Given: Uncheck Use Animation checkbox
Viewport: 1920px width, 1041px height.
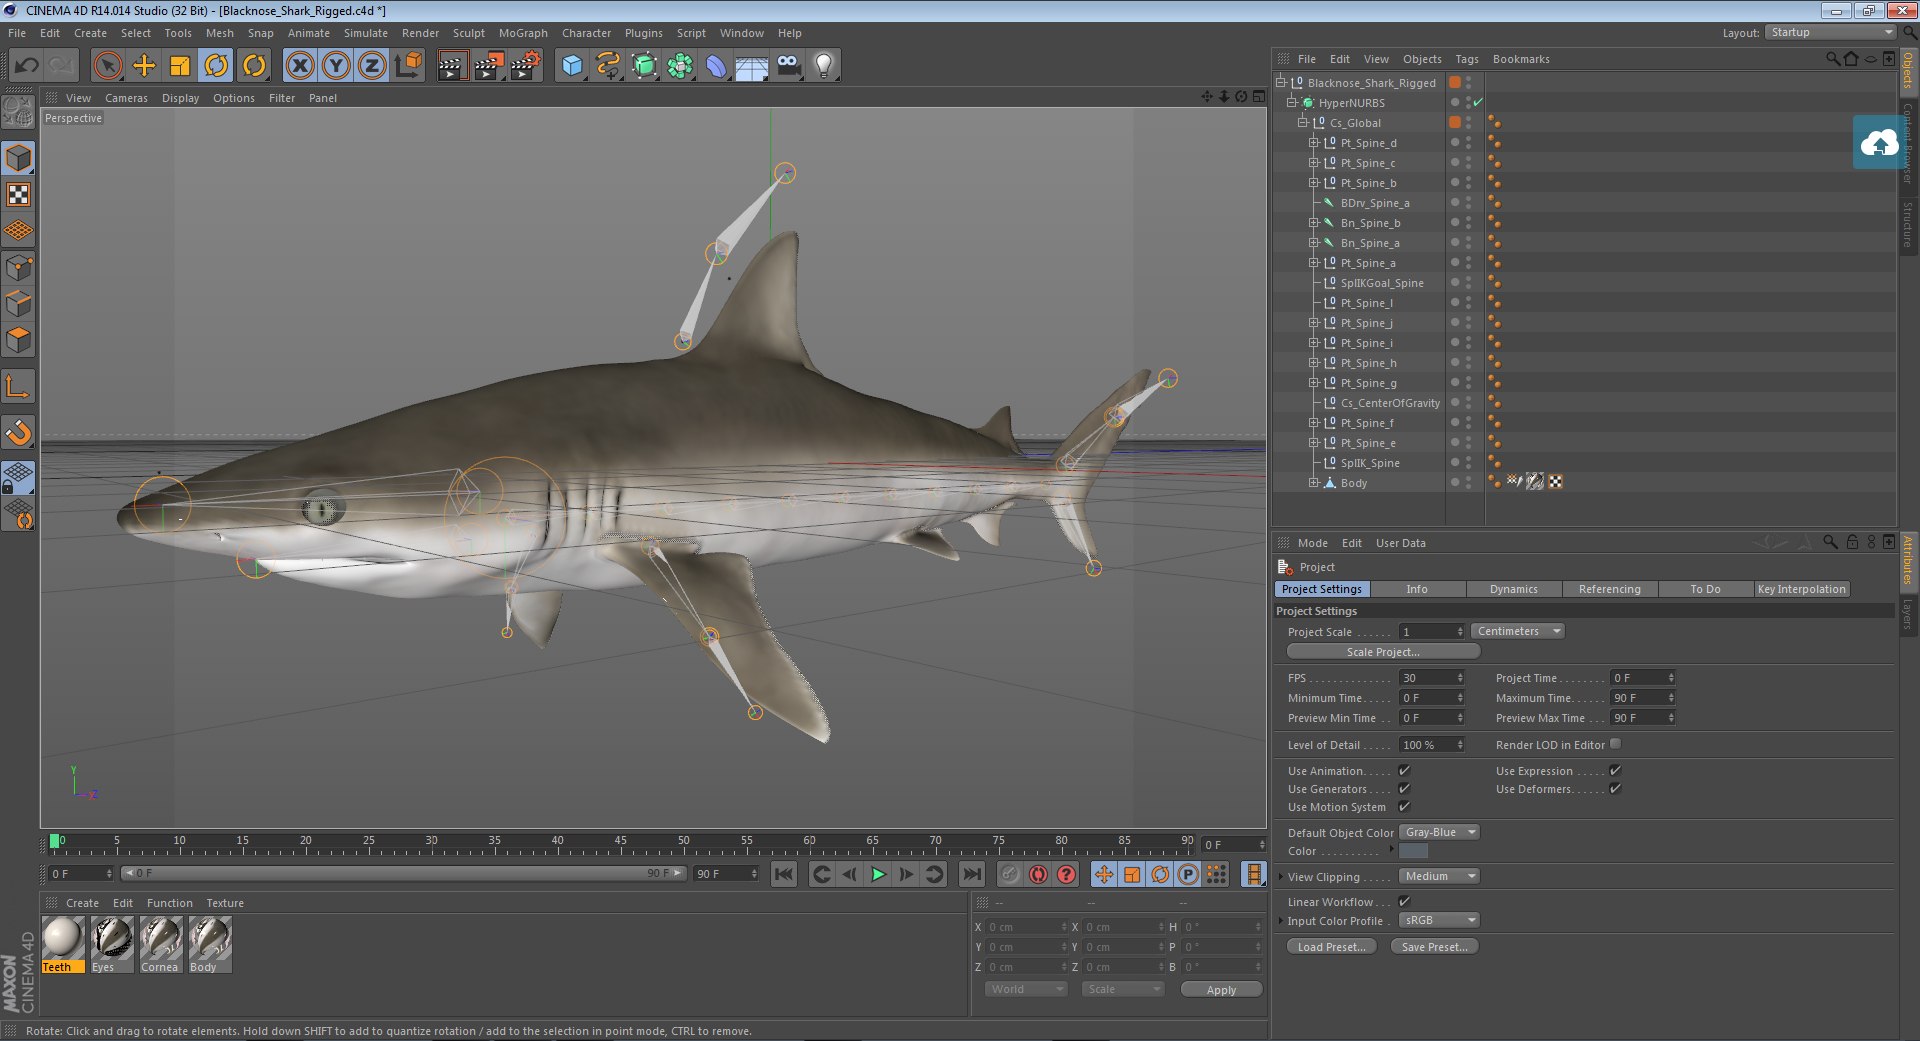Looking at the screenshot, I should pos(1404,770).
